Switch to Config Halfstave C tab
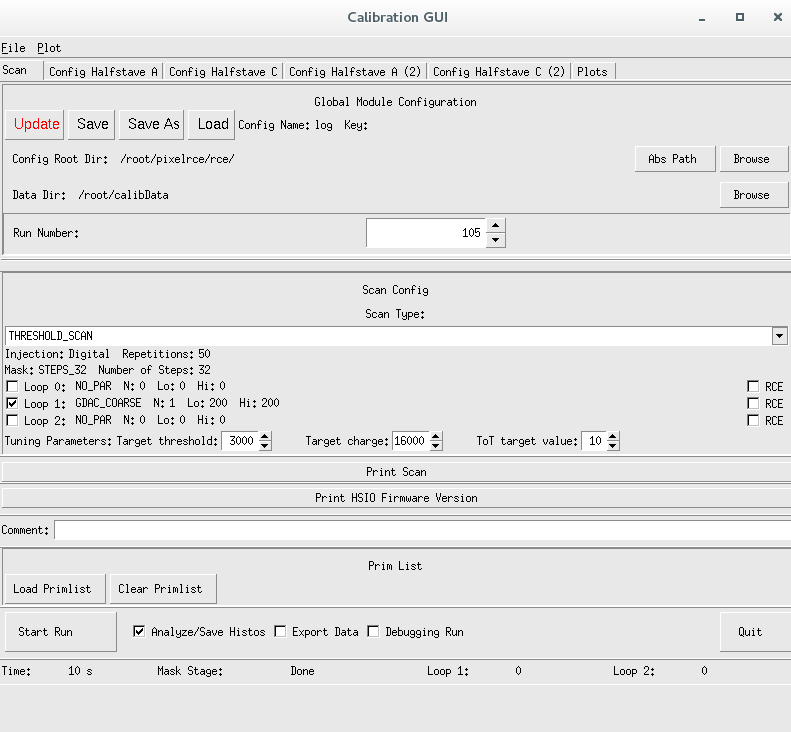791x732 pixels. [x=223, y=72]
